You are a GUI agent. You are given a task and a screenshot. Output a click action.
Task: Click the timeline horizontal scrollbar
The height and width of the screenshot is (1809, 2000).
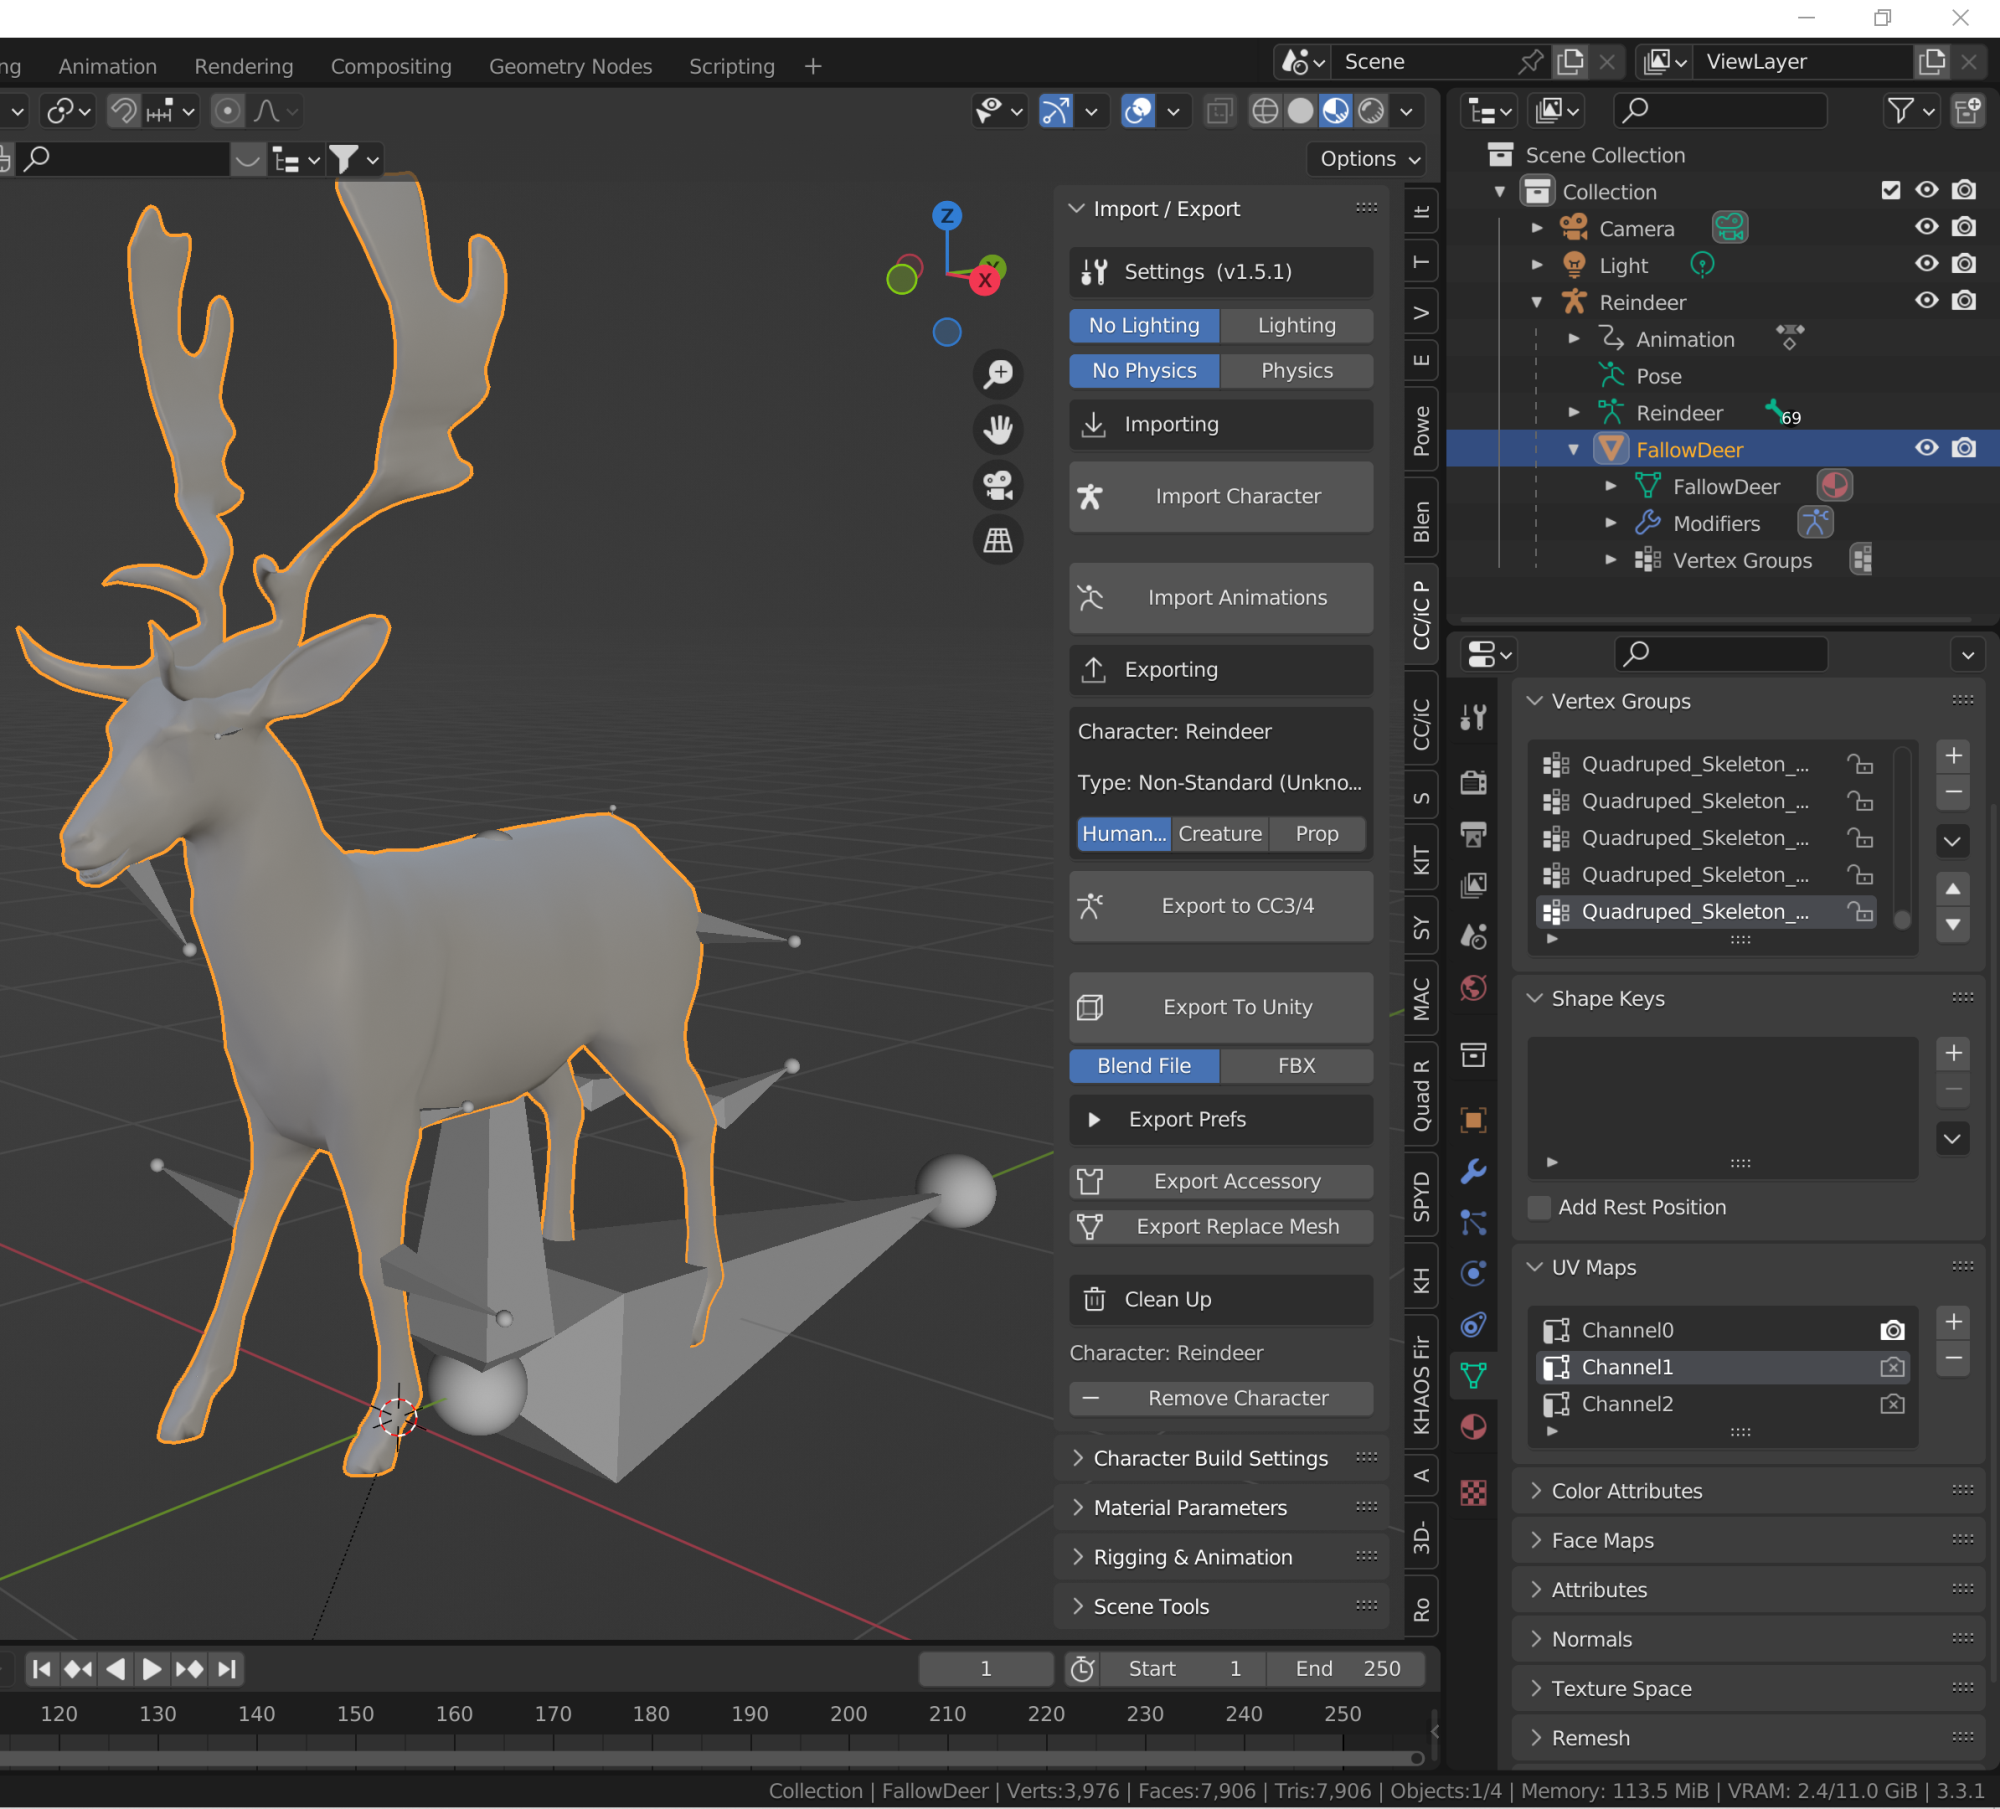click(x=712, y=1756)
